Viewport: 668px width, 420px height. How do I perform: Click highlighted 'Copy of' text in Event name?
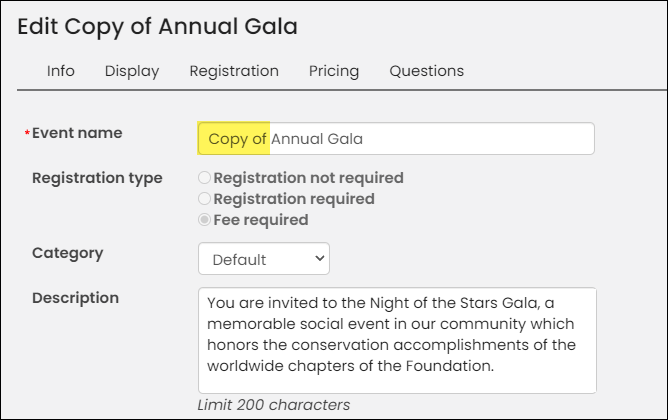[237, 139]
